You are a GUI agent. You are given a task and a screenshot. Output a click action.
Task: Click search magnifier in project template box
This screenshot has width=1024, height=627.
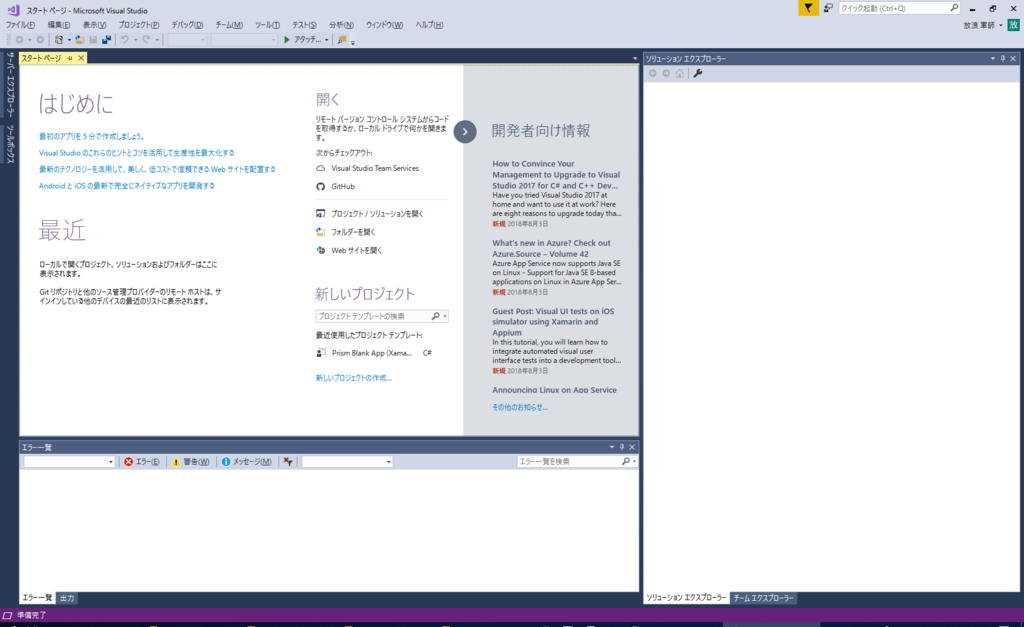[436, 316]
